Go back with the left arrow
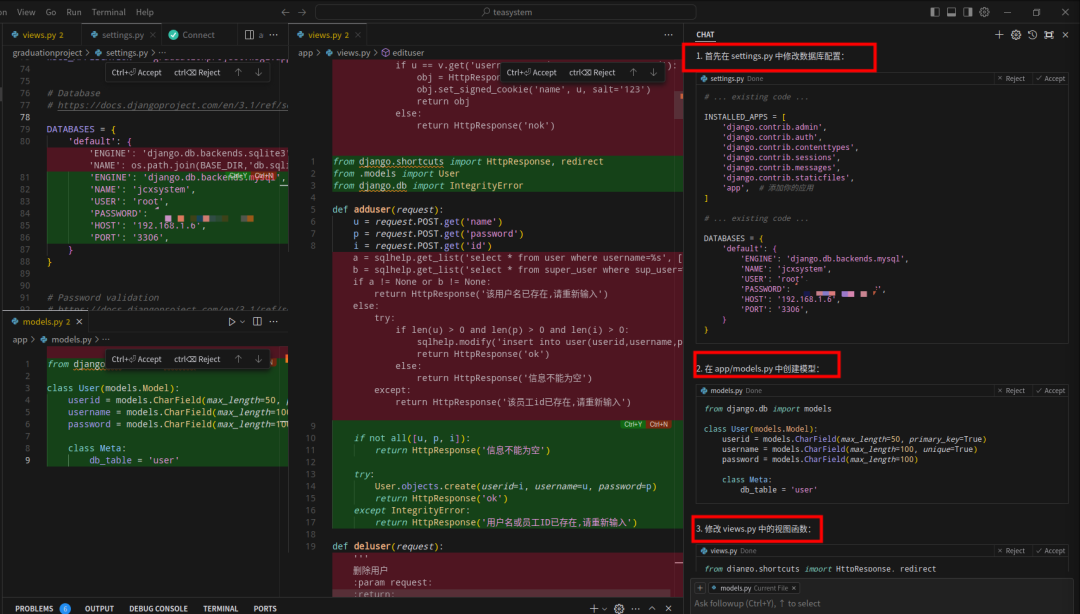Viewport: 1080px width, 614px height. coord(285,12)
